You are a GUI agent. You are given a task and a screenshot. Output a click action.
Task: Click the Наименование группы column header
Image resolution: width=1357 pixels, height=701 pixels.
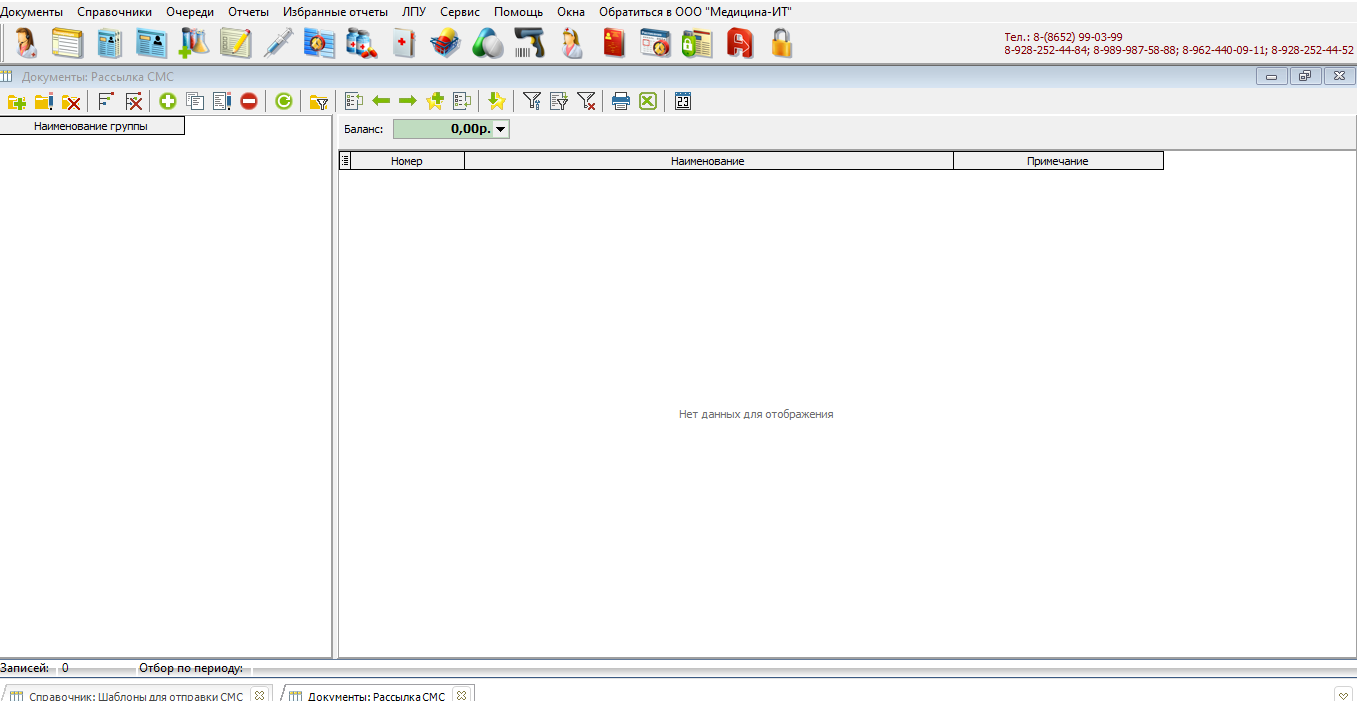coord(91,126)
